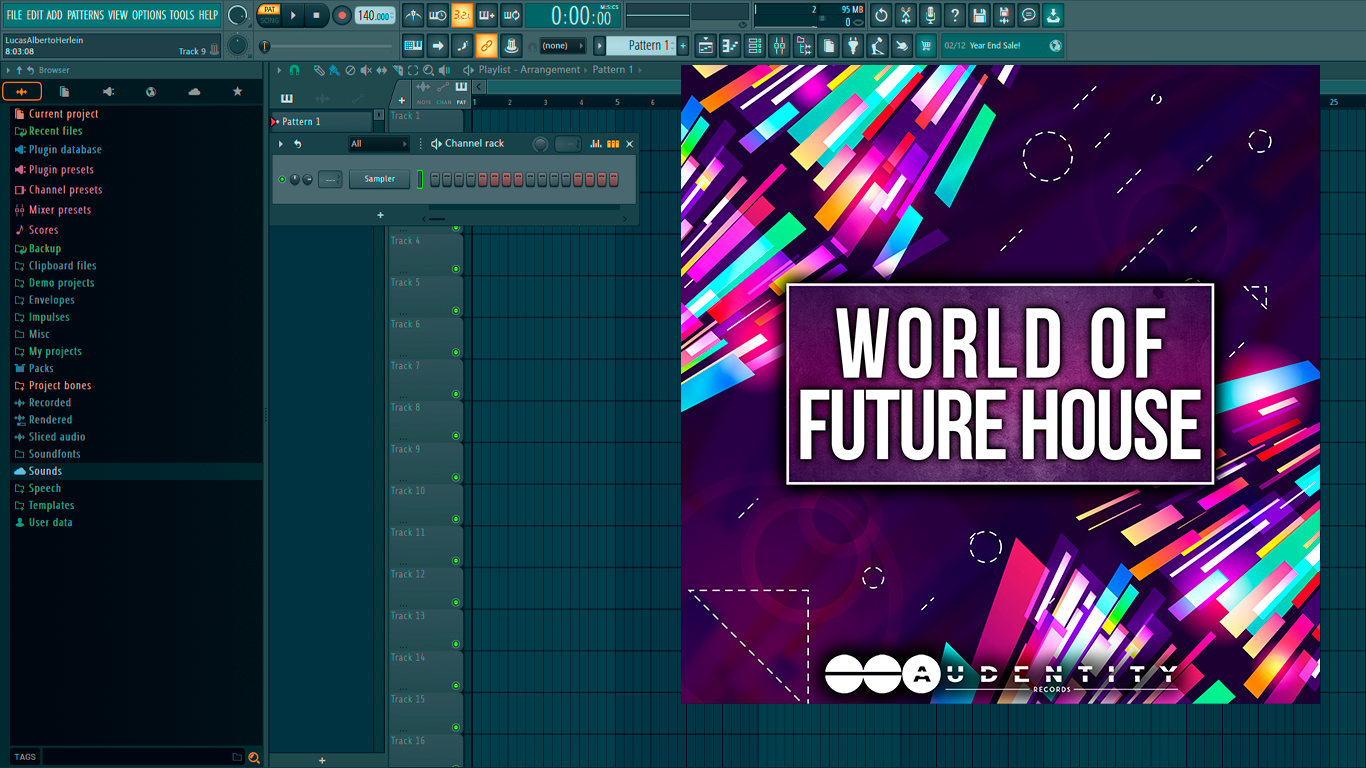Click the render as audio icon

click(1004, 15)
